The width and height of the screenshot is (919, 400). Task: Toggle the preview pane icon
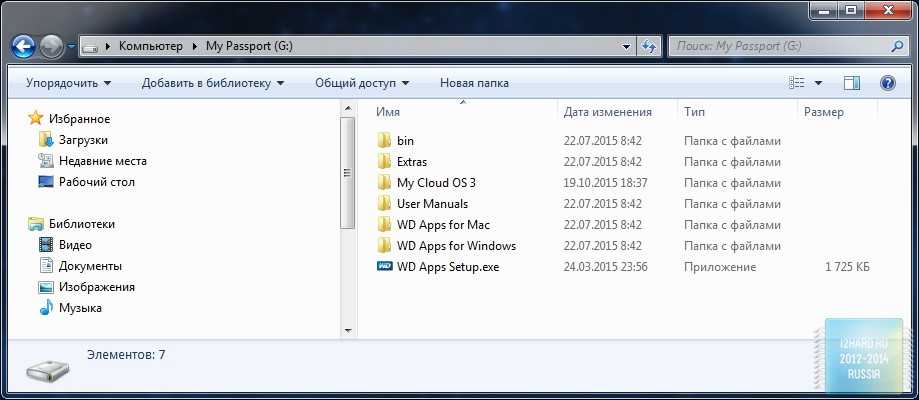[x=851, y=83]
